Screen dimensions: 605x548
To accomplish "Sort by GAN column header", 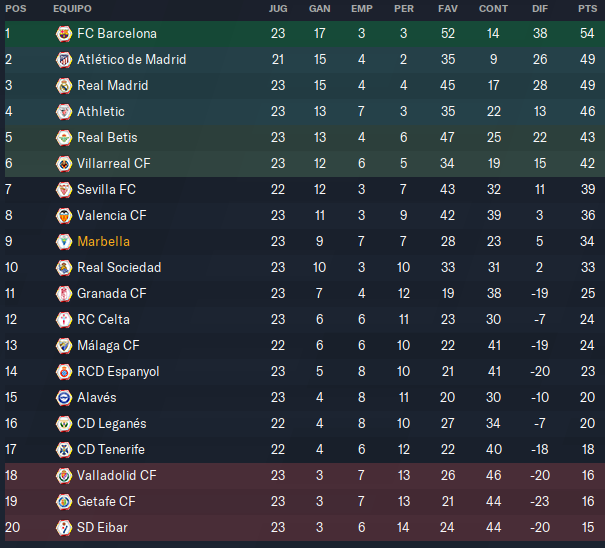I will tap(319, 9).
